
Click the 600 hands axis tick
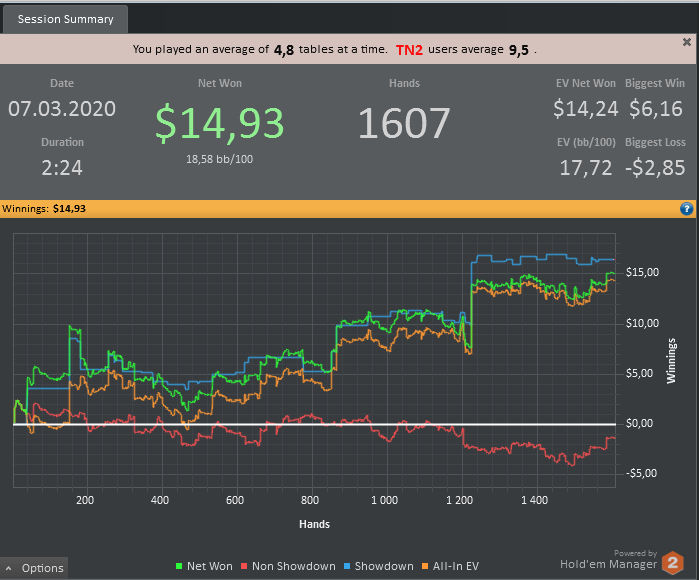(x=234, y=500)
